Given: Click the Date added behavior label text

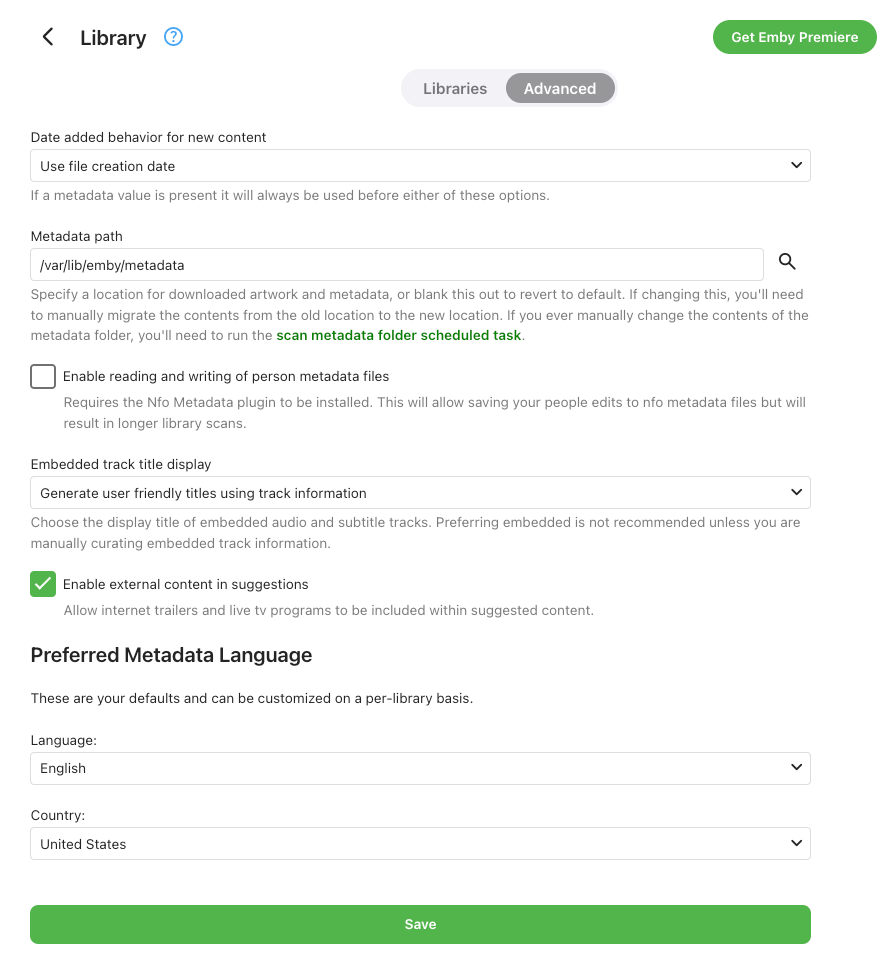Looking at the screenshot, I should (x=148, y=138).
